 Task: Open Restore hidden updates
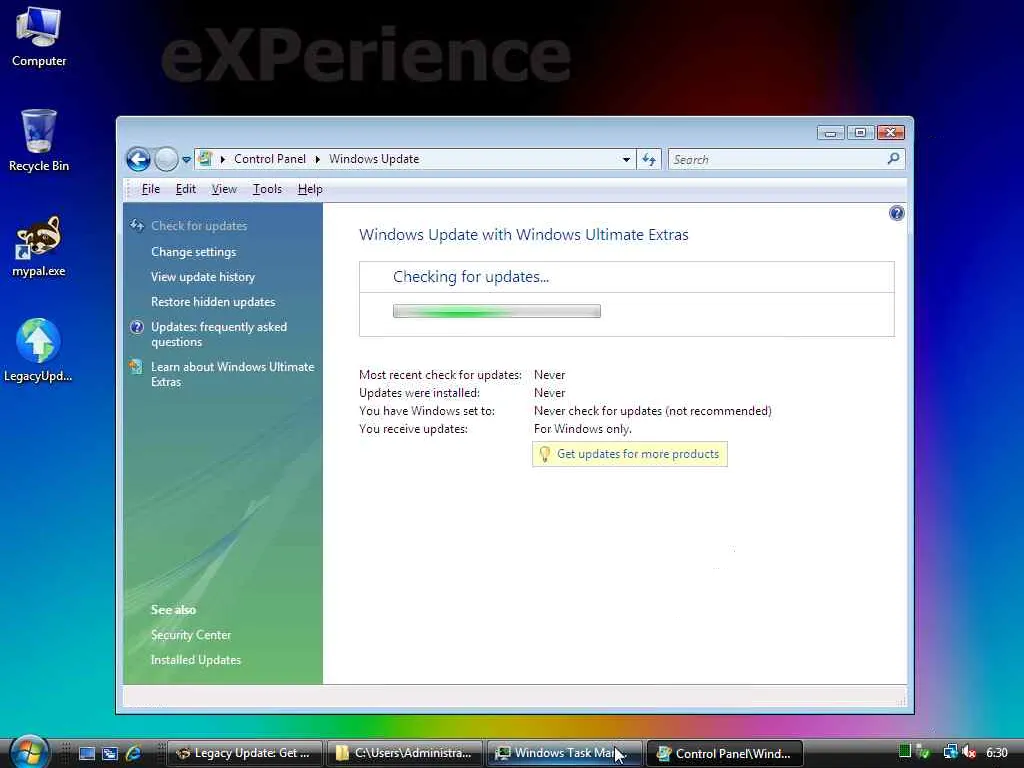[x=213, y=302]
